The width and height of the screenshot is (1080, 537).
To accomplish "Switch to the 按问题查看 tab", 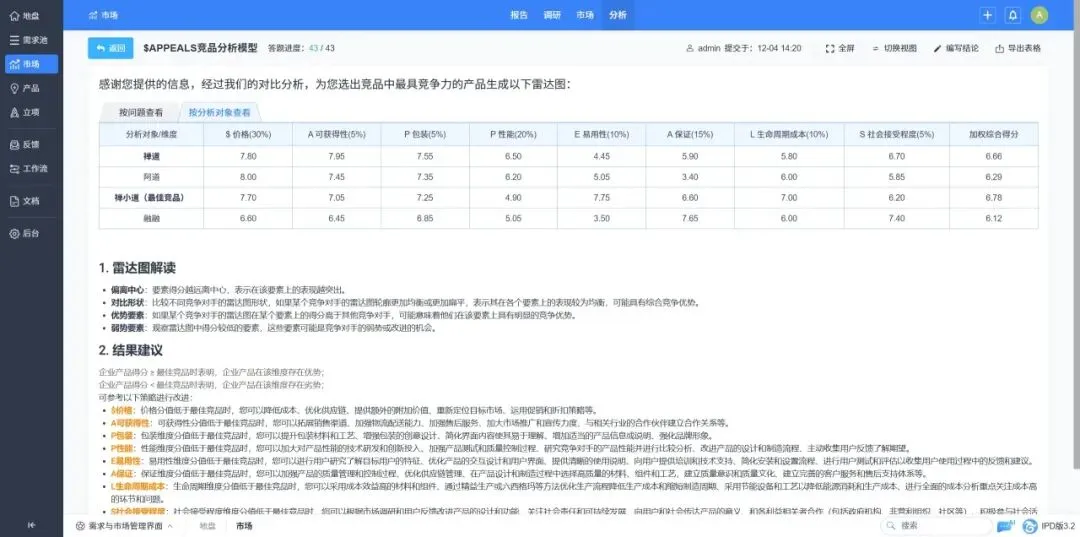I will click(x=141, y=112).
